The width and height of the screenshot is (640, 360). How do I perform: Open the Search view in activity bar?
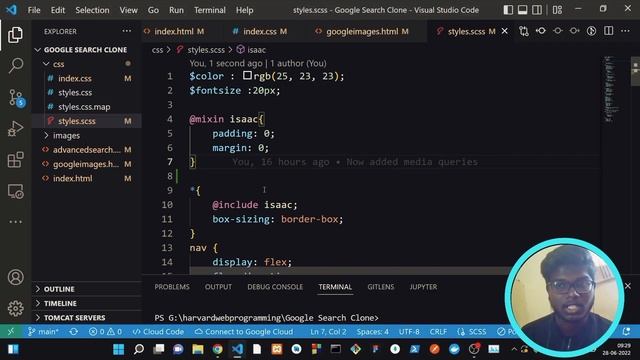click(15, 66)
